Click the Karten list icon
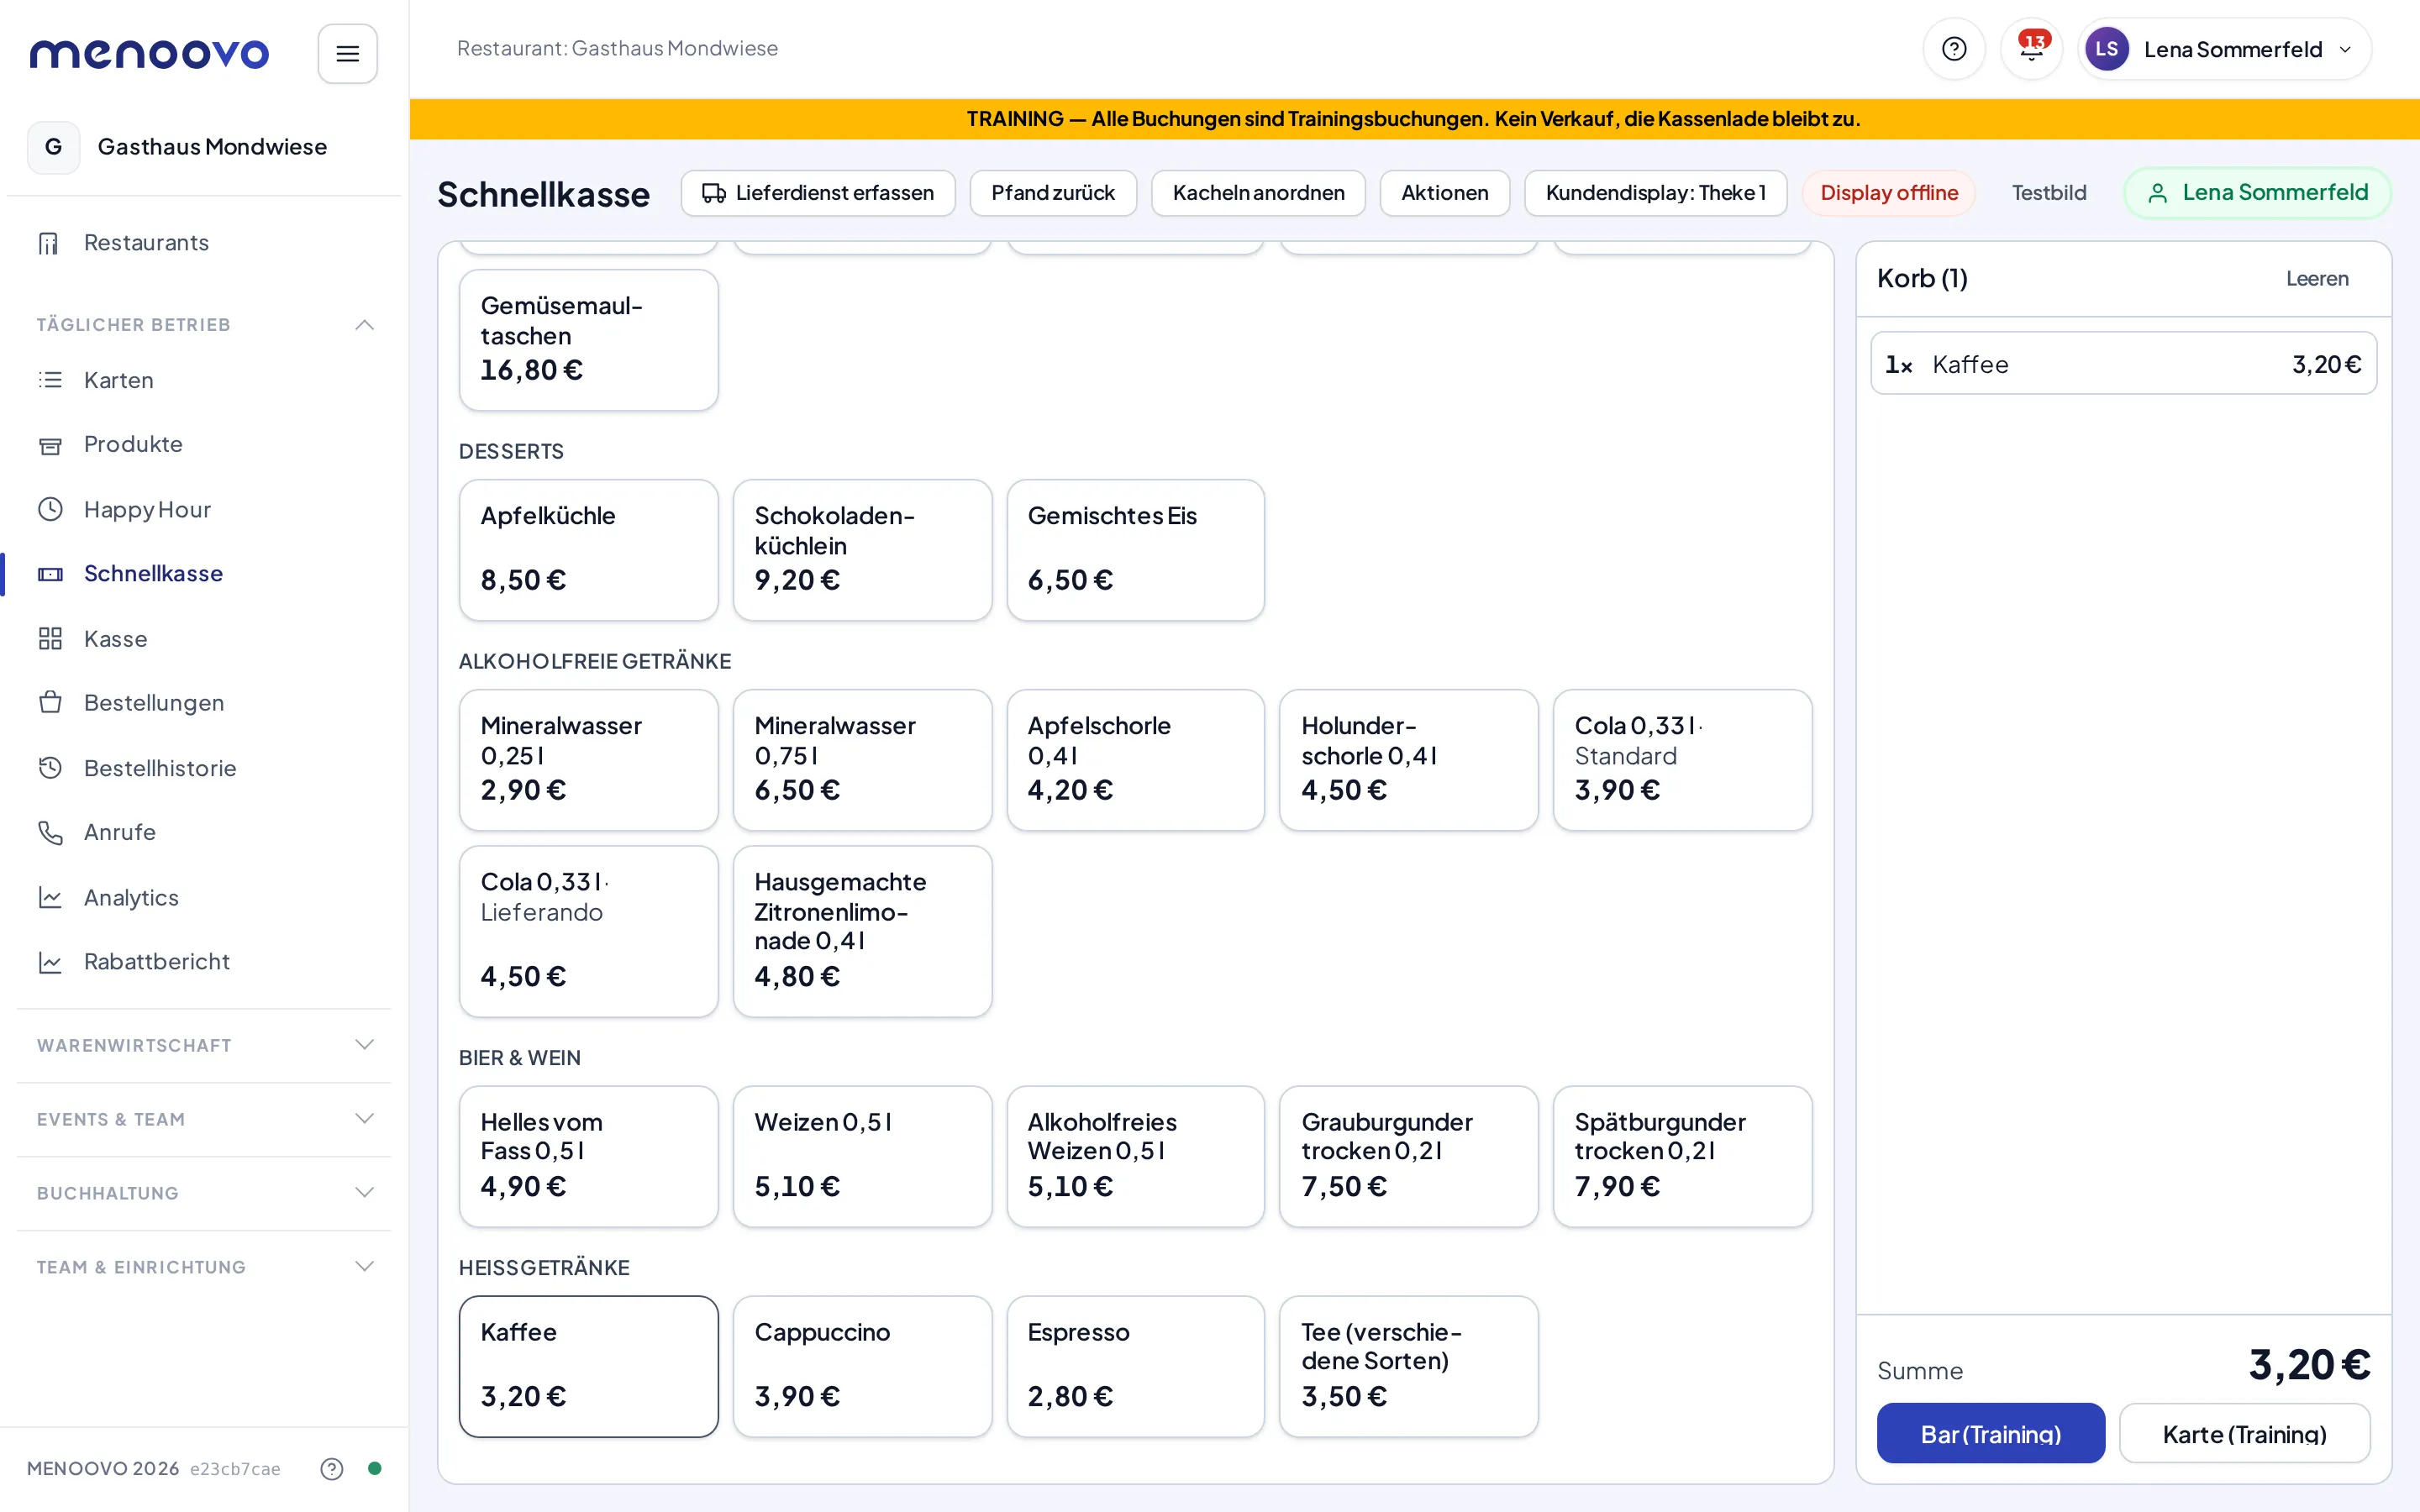2420x1512 pixels. tap(49, 380)
